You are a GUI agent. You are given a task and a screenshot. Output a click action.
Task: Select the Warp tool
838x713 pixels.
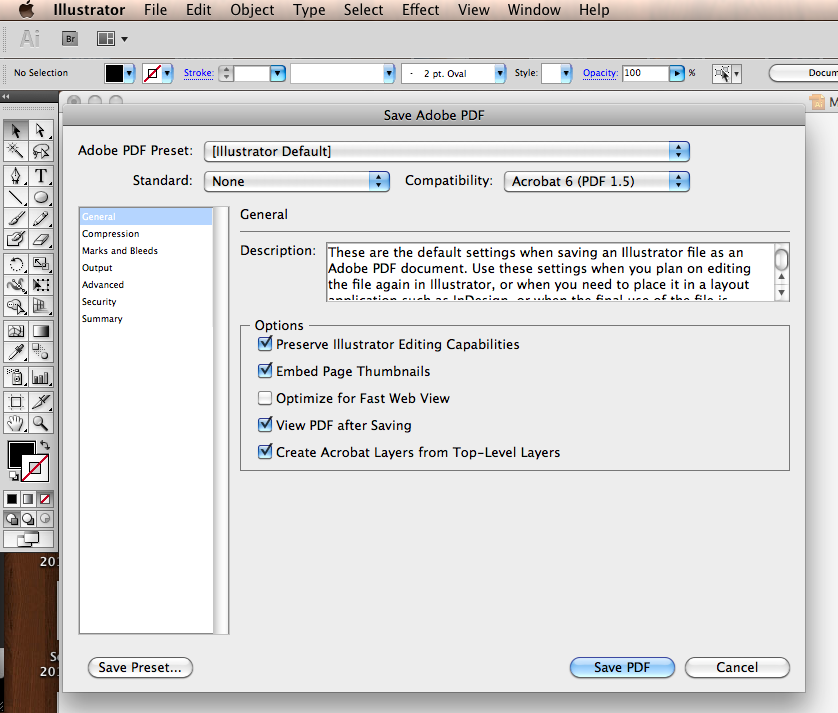(16, 285)
